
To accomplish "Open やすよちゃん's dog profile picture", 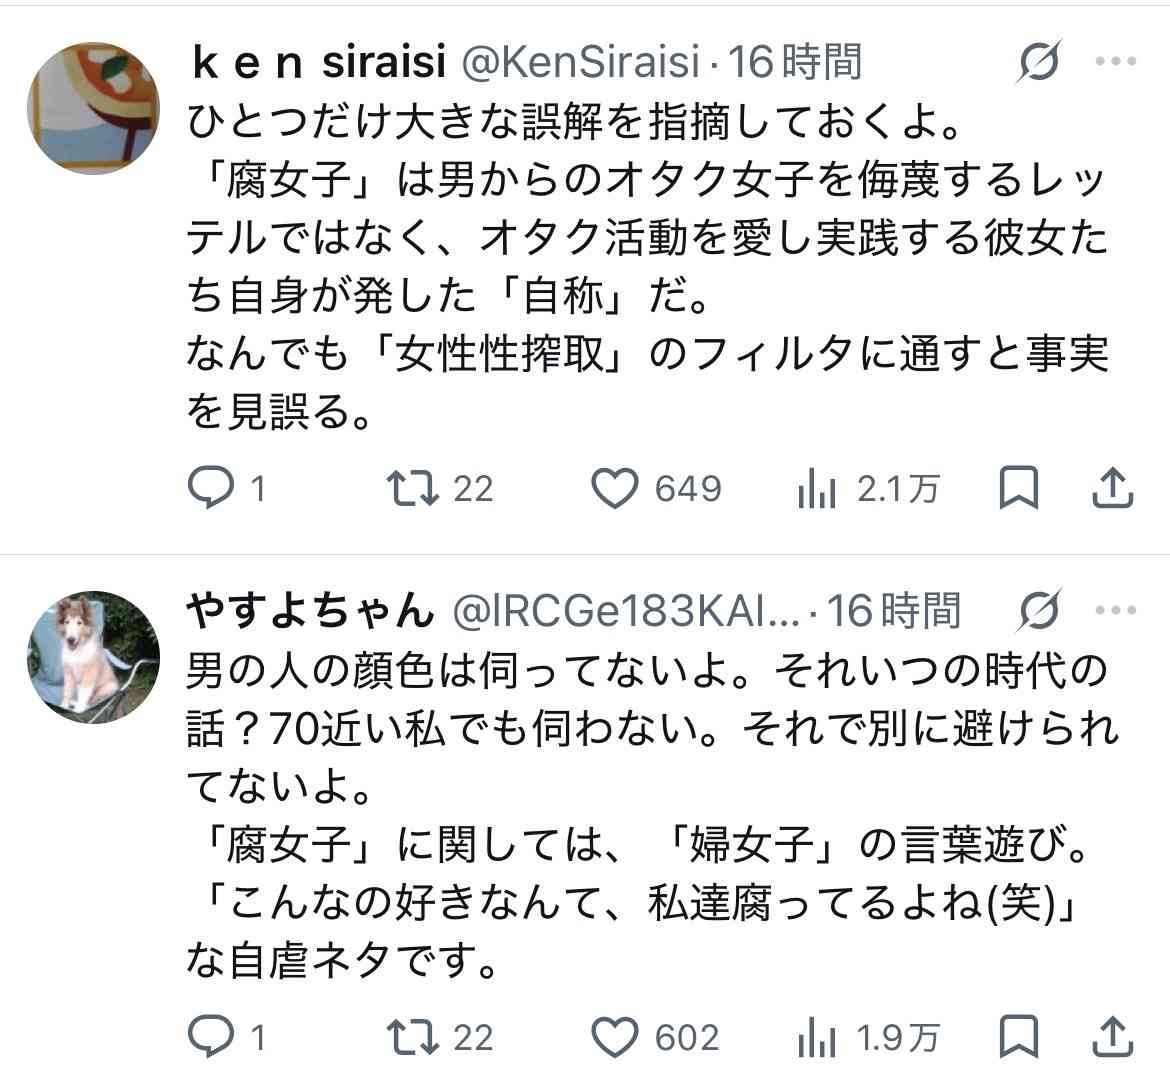I will (92, 657).
